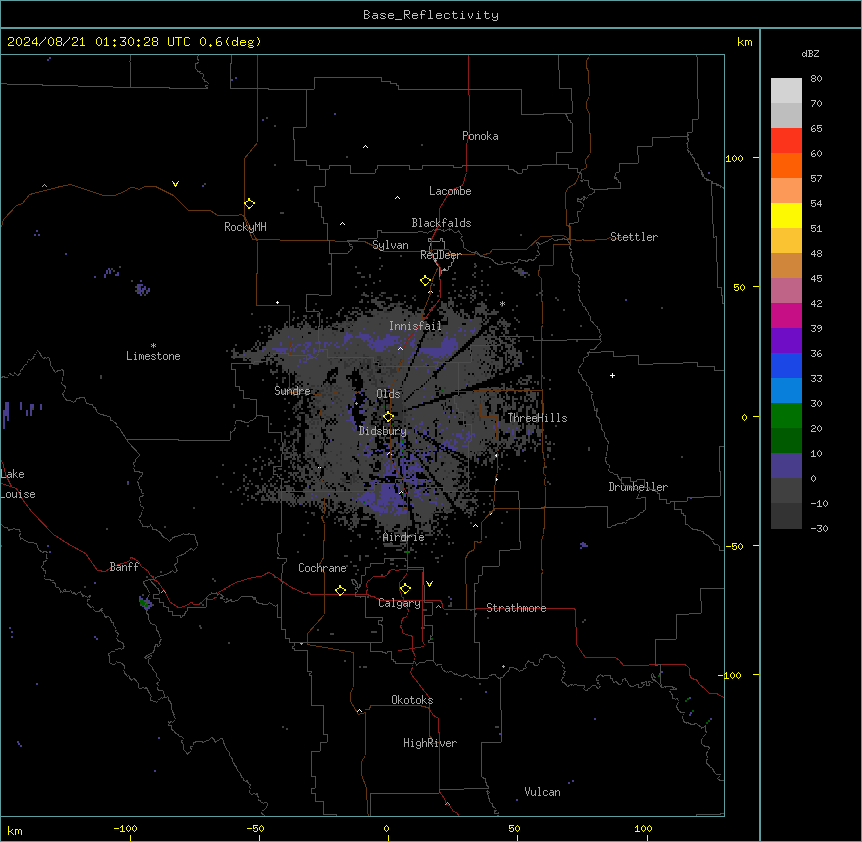
Task: Pick the bright green 30 dBZ swatch
Action: click(786, 416)
